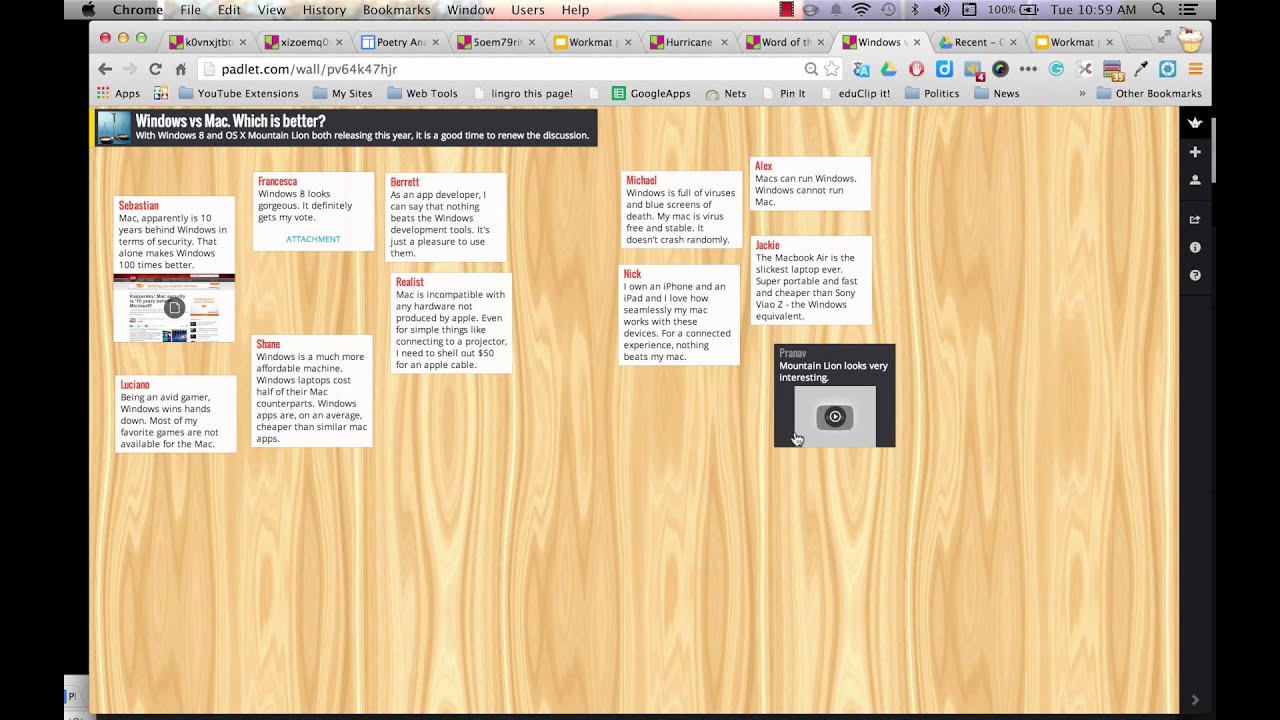Image resolution: width=1280 pixels, height=720 pixels.
Task: Click Sebastian's embedded article thumbnail
Action: point(174,308)
